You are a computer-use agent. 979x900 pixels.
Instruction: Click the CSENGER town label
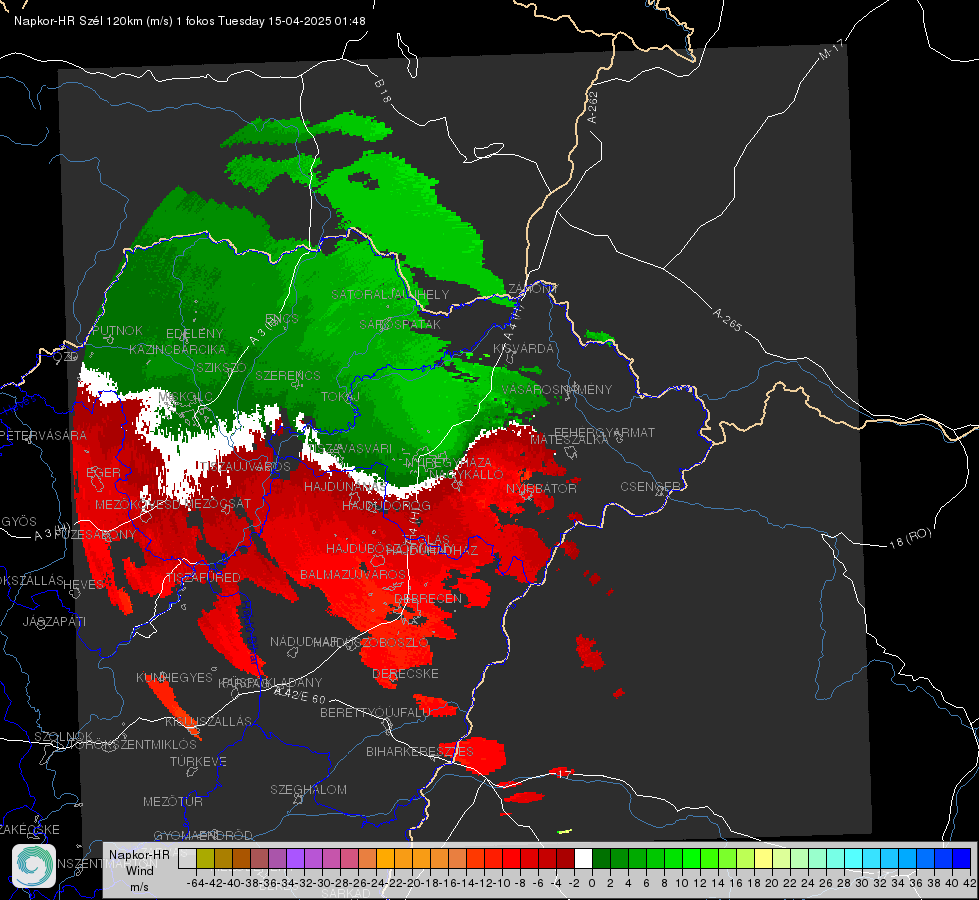(650, 487)
